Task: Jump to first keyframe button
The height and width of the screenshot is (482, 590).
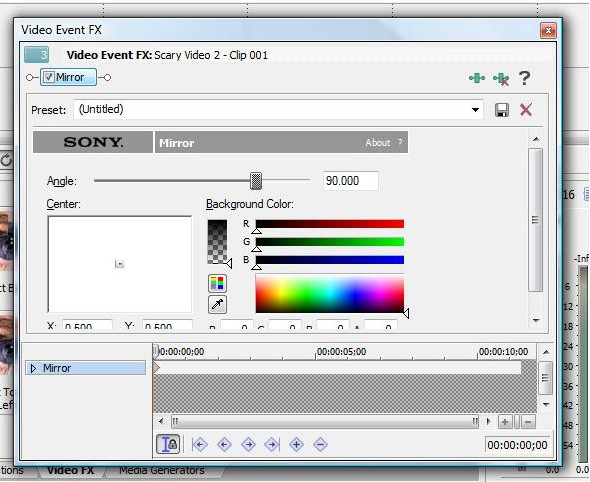Action: [x=199, y=445]
